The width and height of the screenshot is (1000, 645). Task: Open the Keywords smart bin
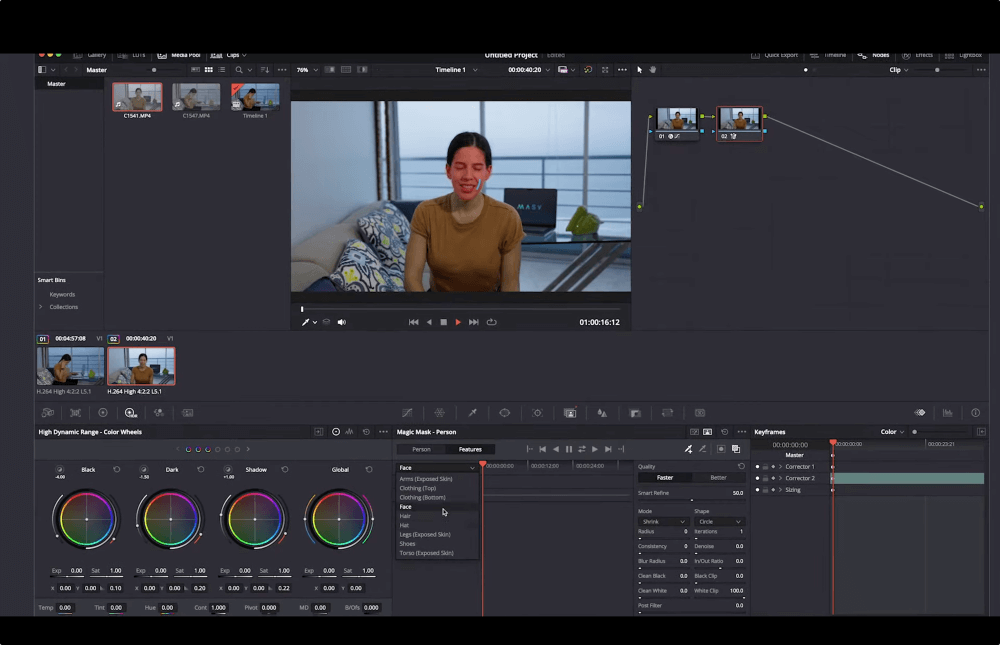pyautogui.click(x=62, y=295)
